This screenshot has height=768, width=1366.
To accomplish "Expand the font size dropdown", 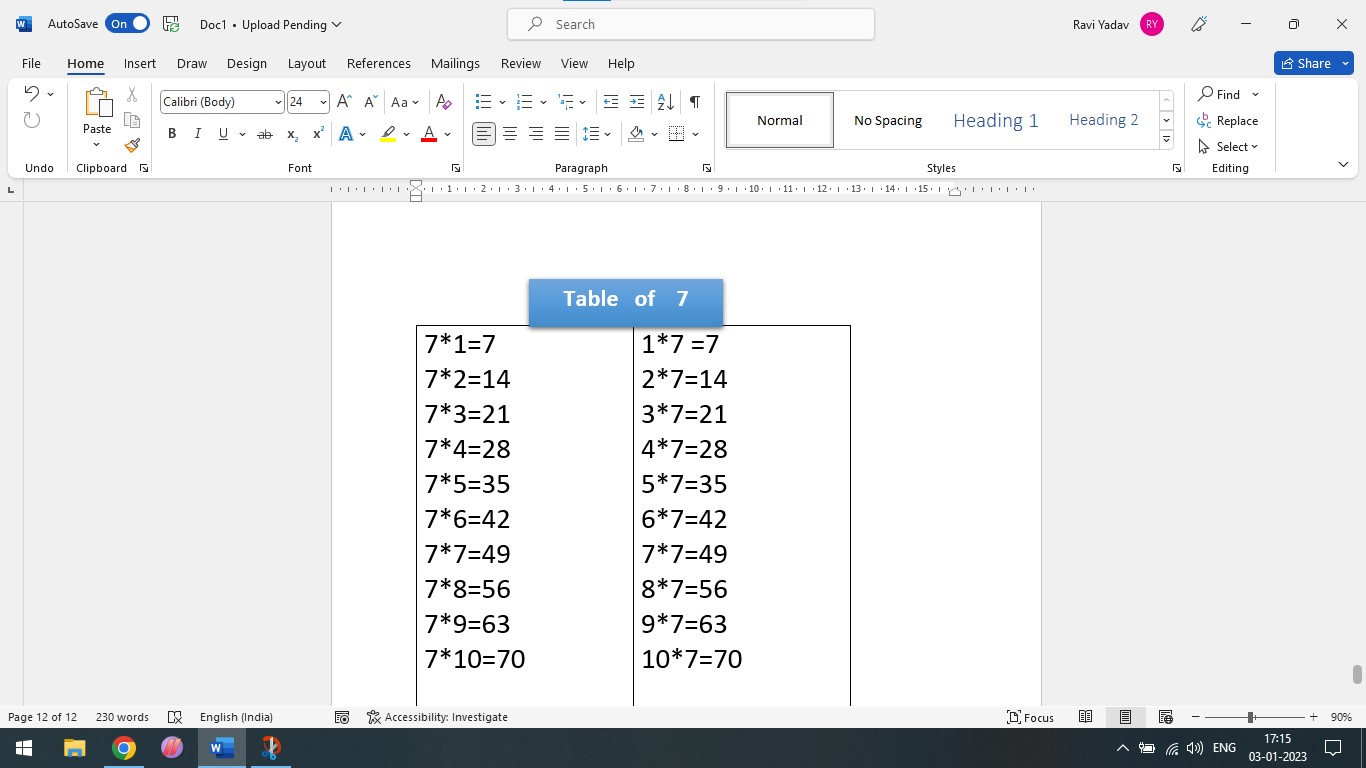I will click(323, 102).
